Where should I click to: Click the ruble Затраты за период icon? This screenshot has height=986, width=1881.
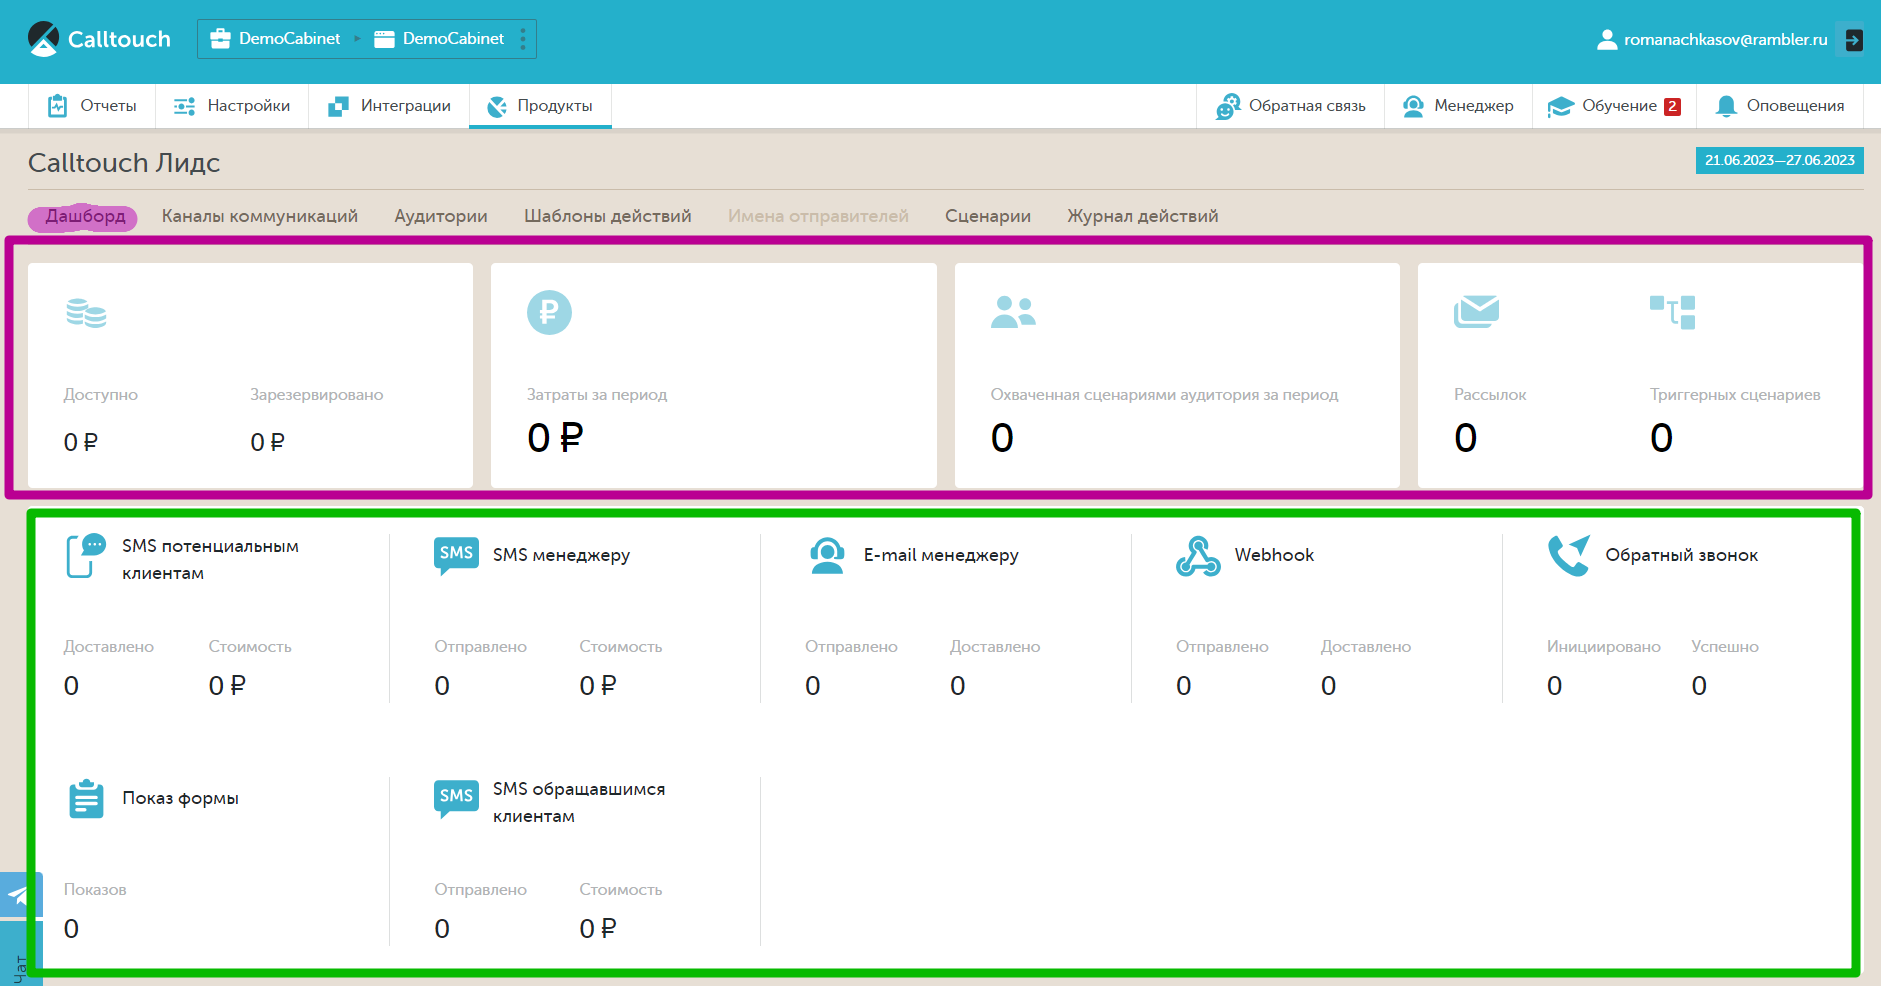click(549, 312)
